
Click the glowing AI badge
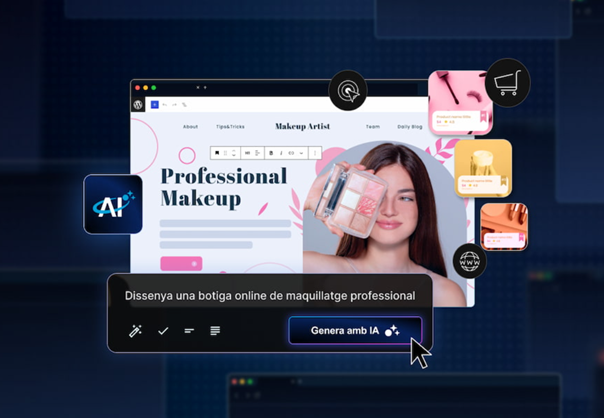113,205
